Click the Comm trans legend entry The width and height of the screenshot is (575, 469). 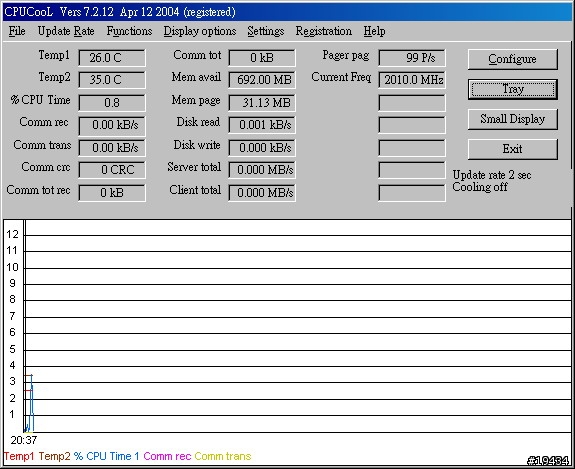(223, 456)
